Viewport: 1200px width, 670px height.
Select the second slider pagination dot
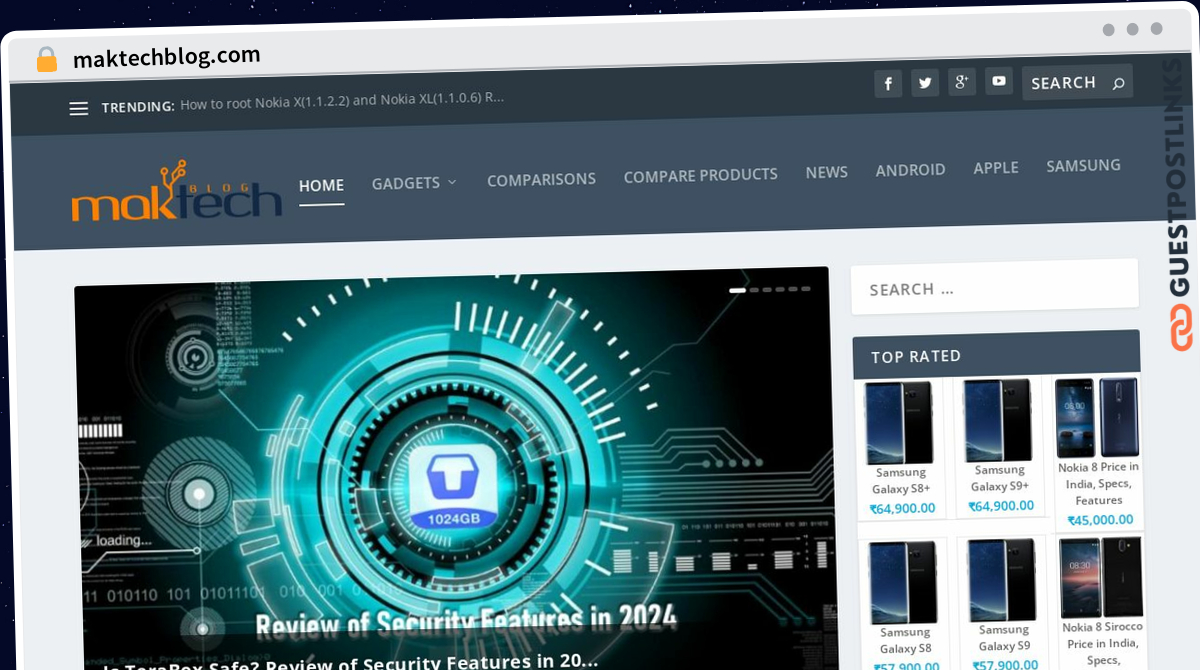[755, 290]
